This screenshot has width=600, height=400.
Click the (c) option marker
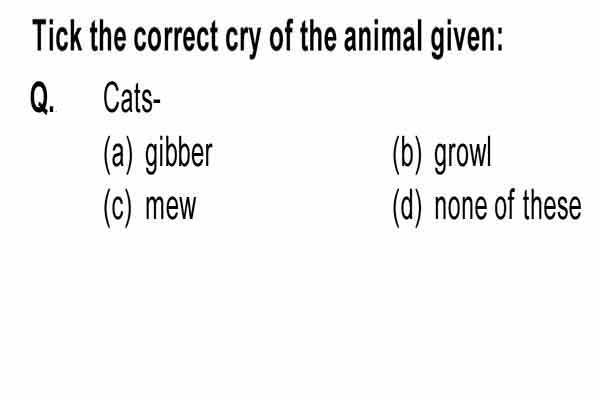point(118,207)
